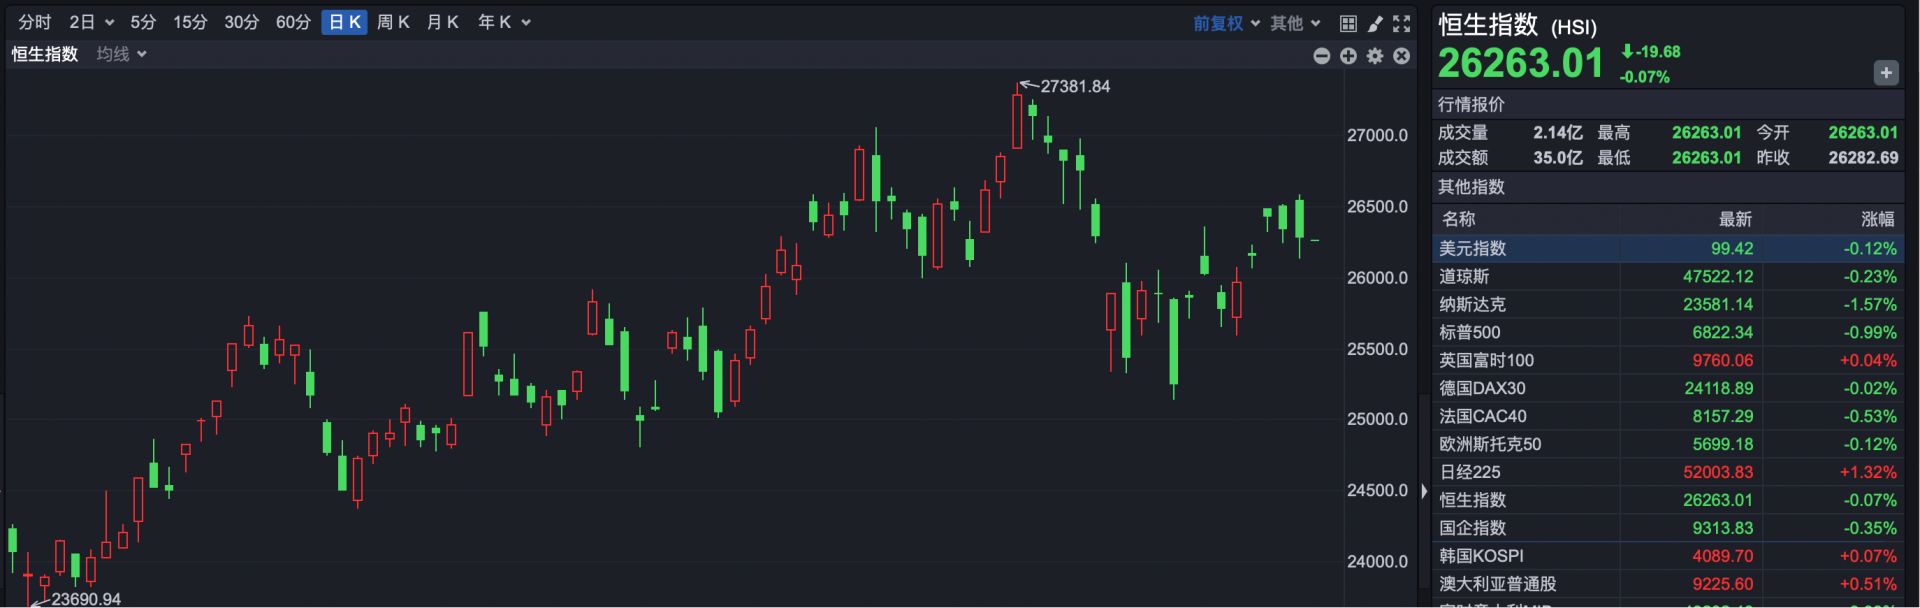Expand the 其他 options dropdown
1920x608 pixels.
tap(1295, 23)
